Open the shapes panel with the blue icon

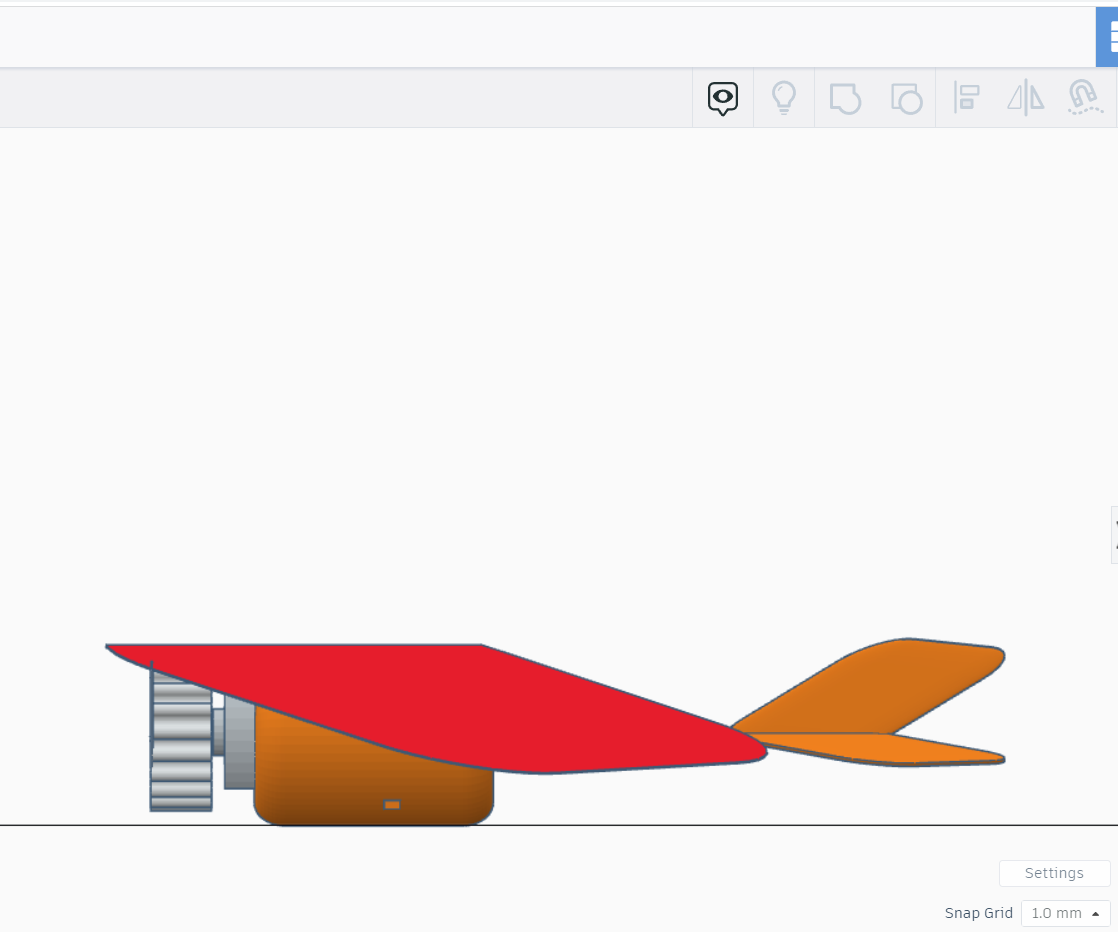point(1110,37)
